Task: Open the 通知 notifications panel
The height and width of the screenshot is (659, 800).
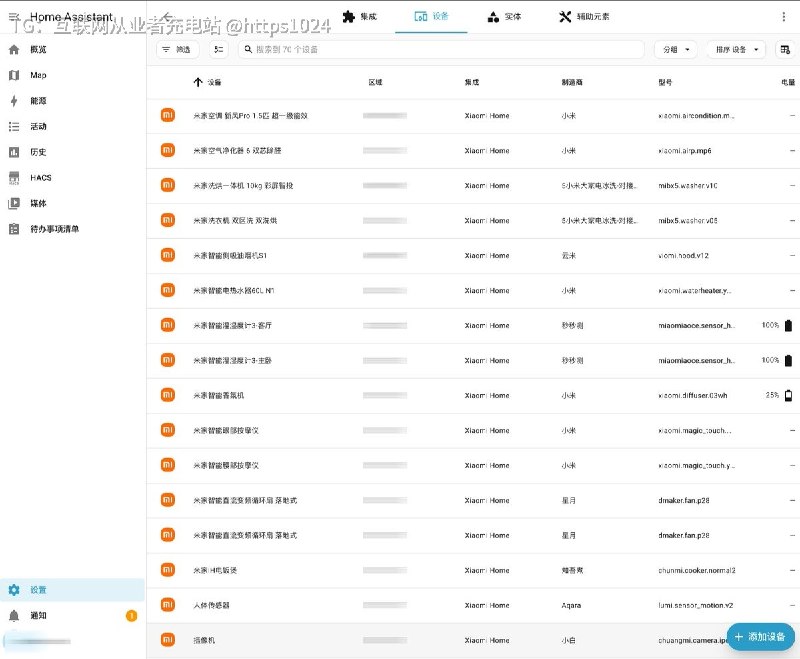Action: click(x=72, y=615)
